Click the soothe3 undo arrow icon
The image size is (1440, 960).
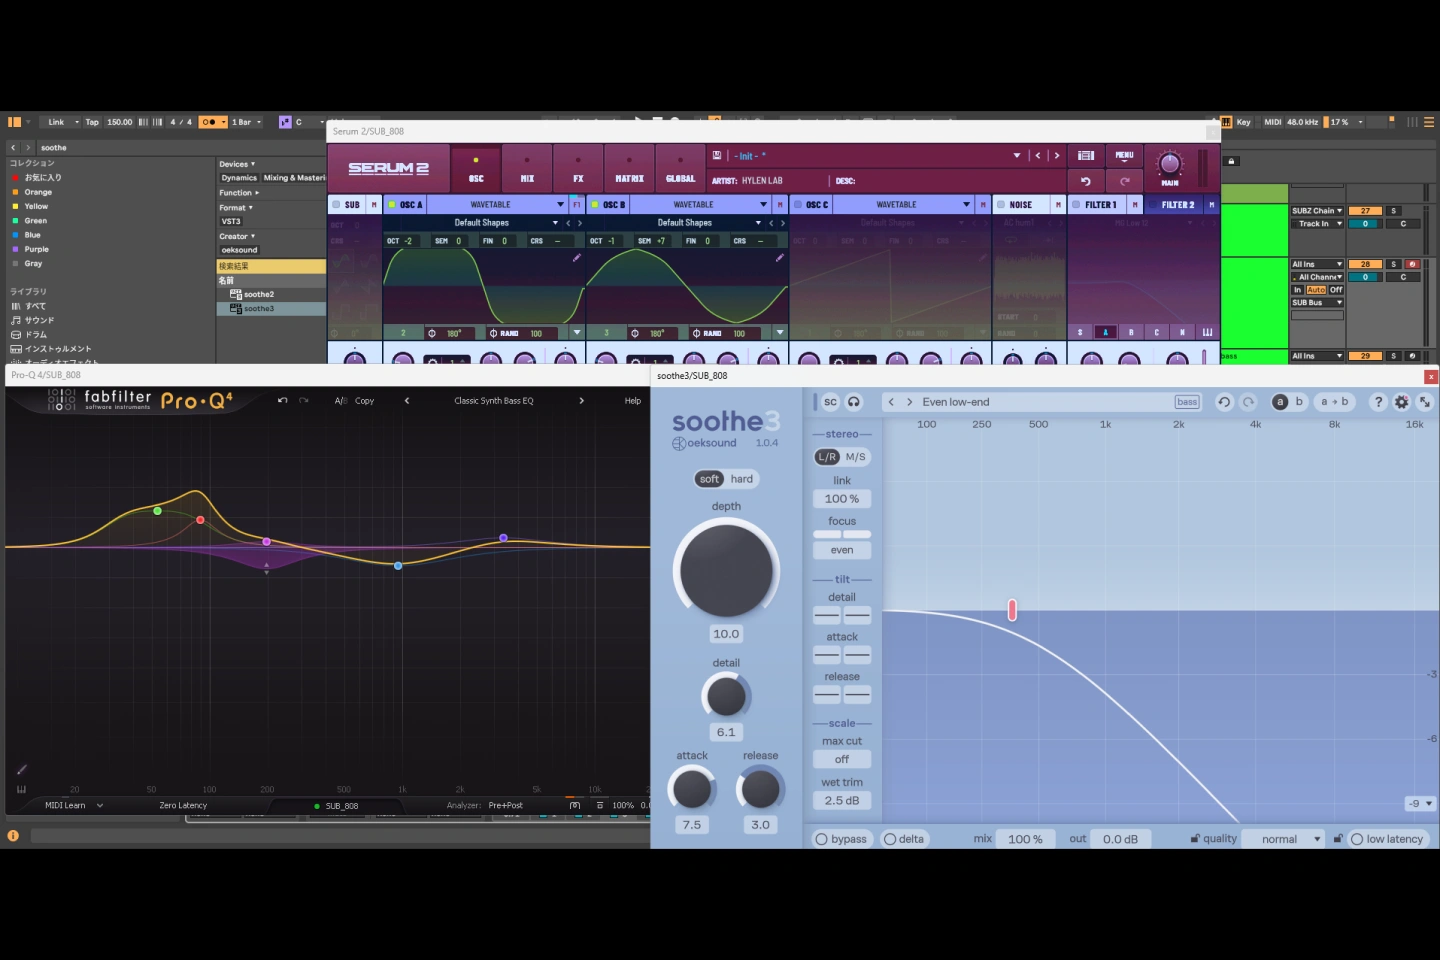click(1224, 402)
